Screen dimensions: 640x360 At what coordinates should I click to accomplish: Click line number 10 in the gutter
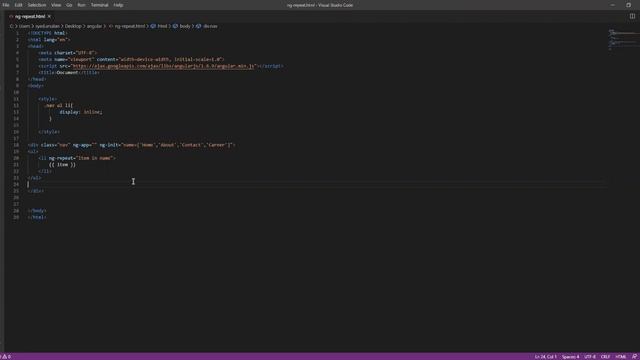click(x=16, y=92)
